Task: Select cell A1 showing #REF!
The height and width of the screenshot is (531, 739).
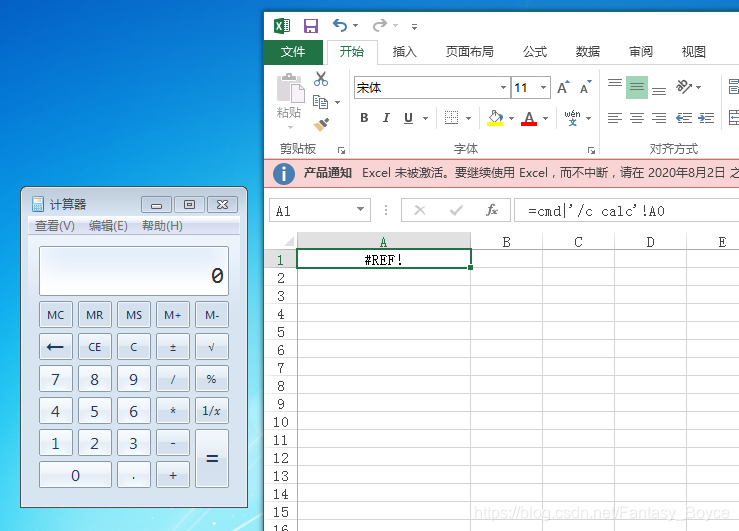Action: point(384,259)
